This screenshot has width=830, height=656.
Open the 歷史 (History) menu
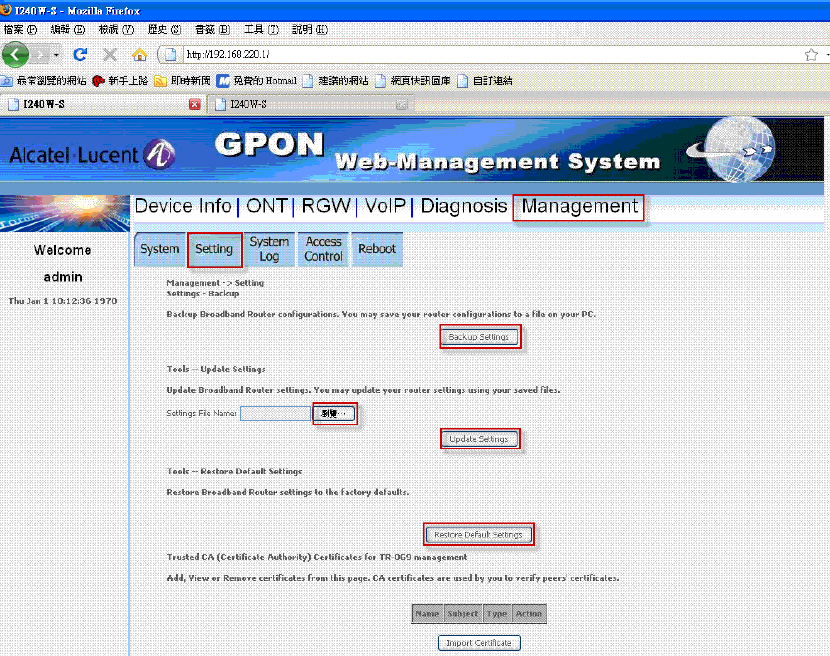tap(164, 29)
